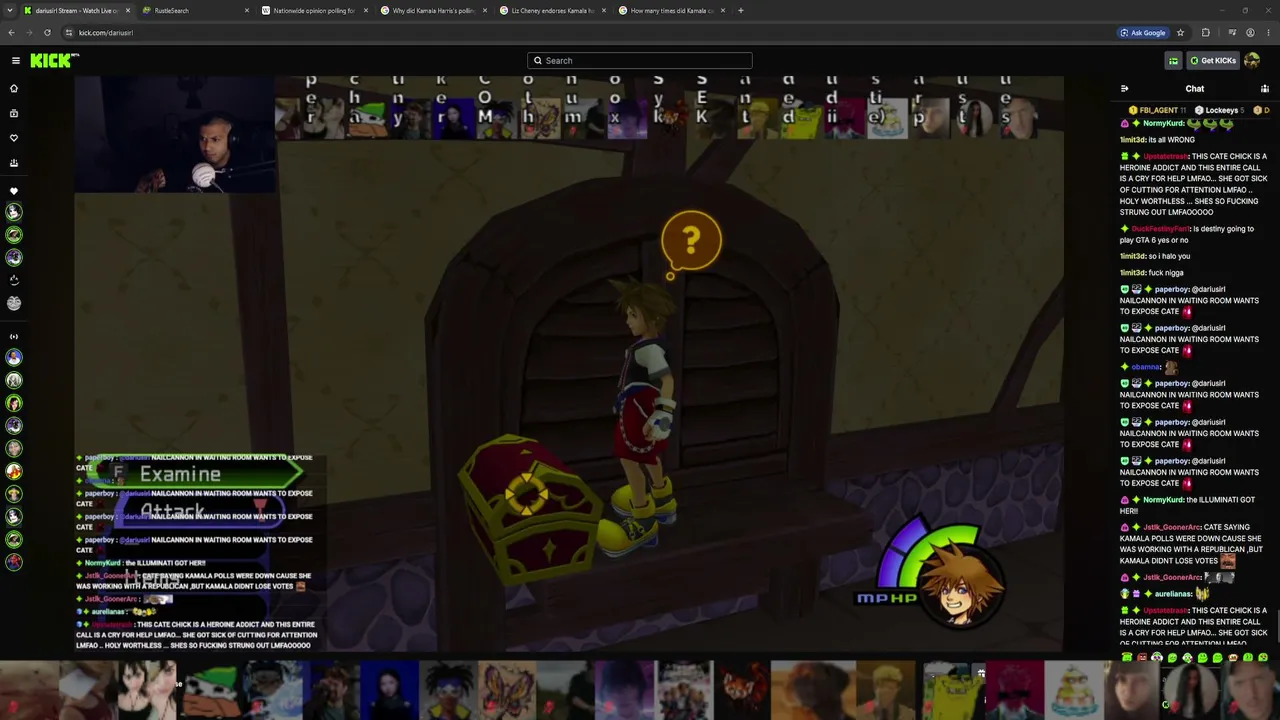Viewport: 1280px width, 720px height.
Task: Reload the current page
Action: pyautogui.click(x=47, y=33)
